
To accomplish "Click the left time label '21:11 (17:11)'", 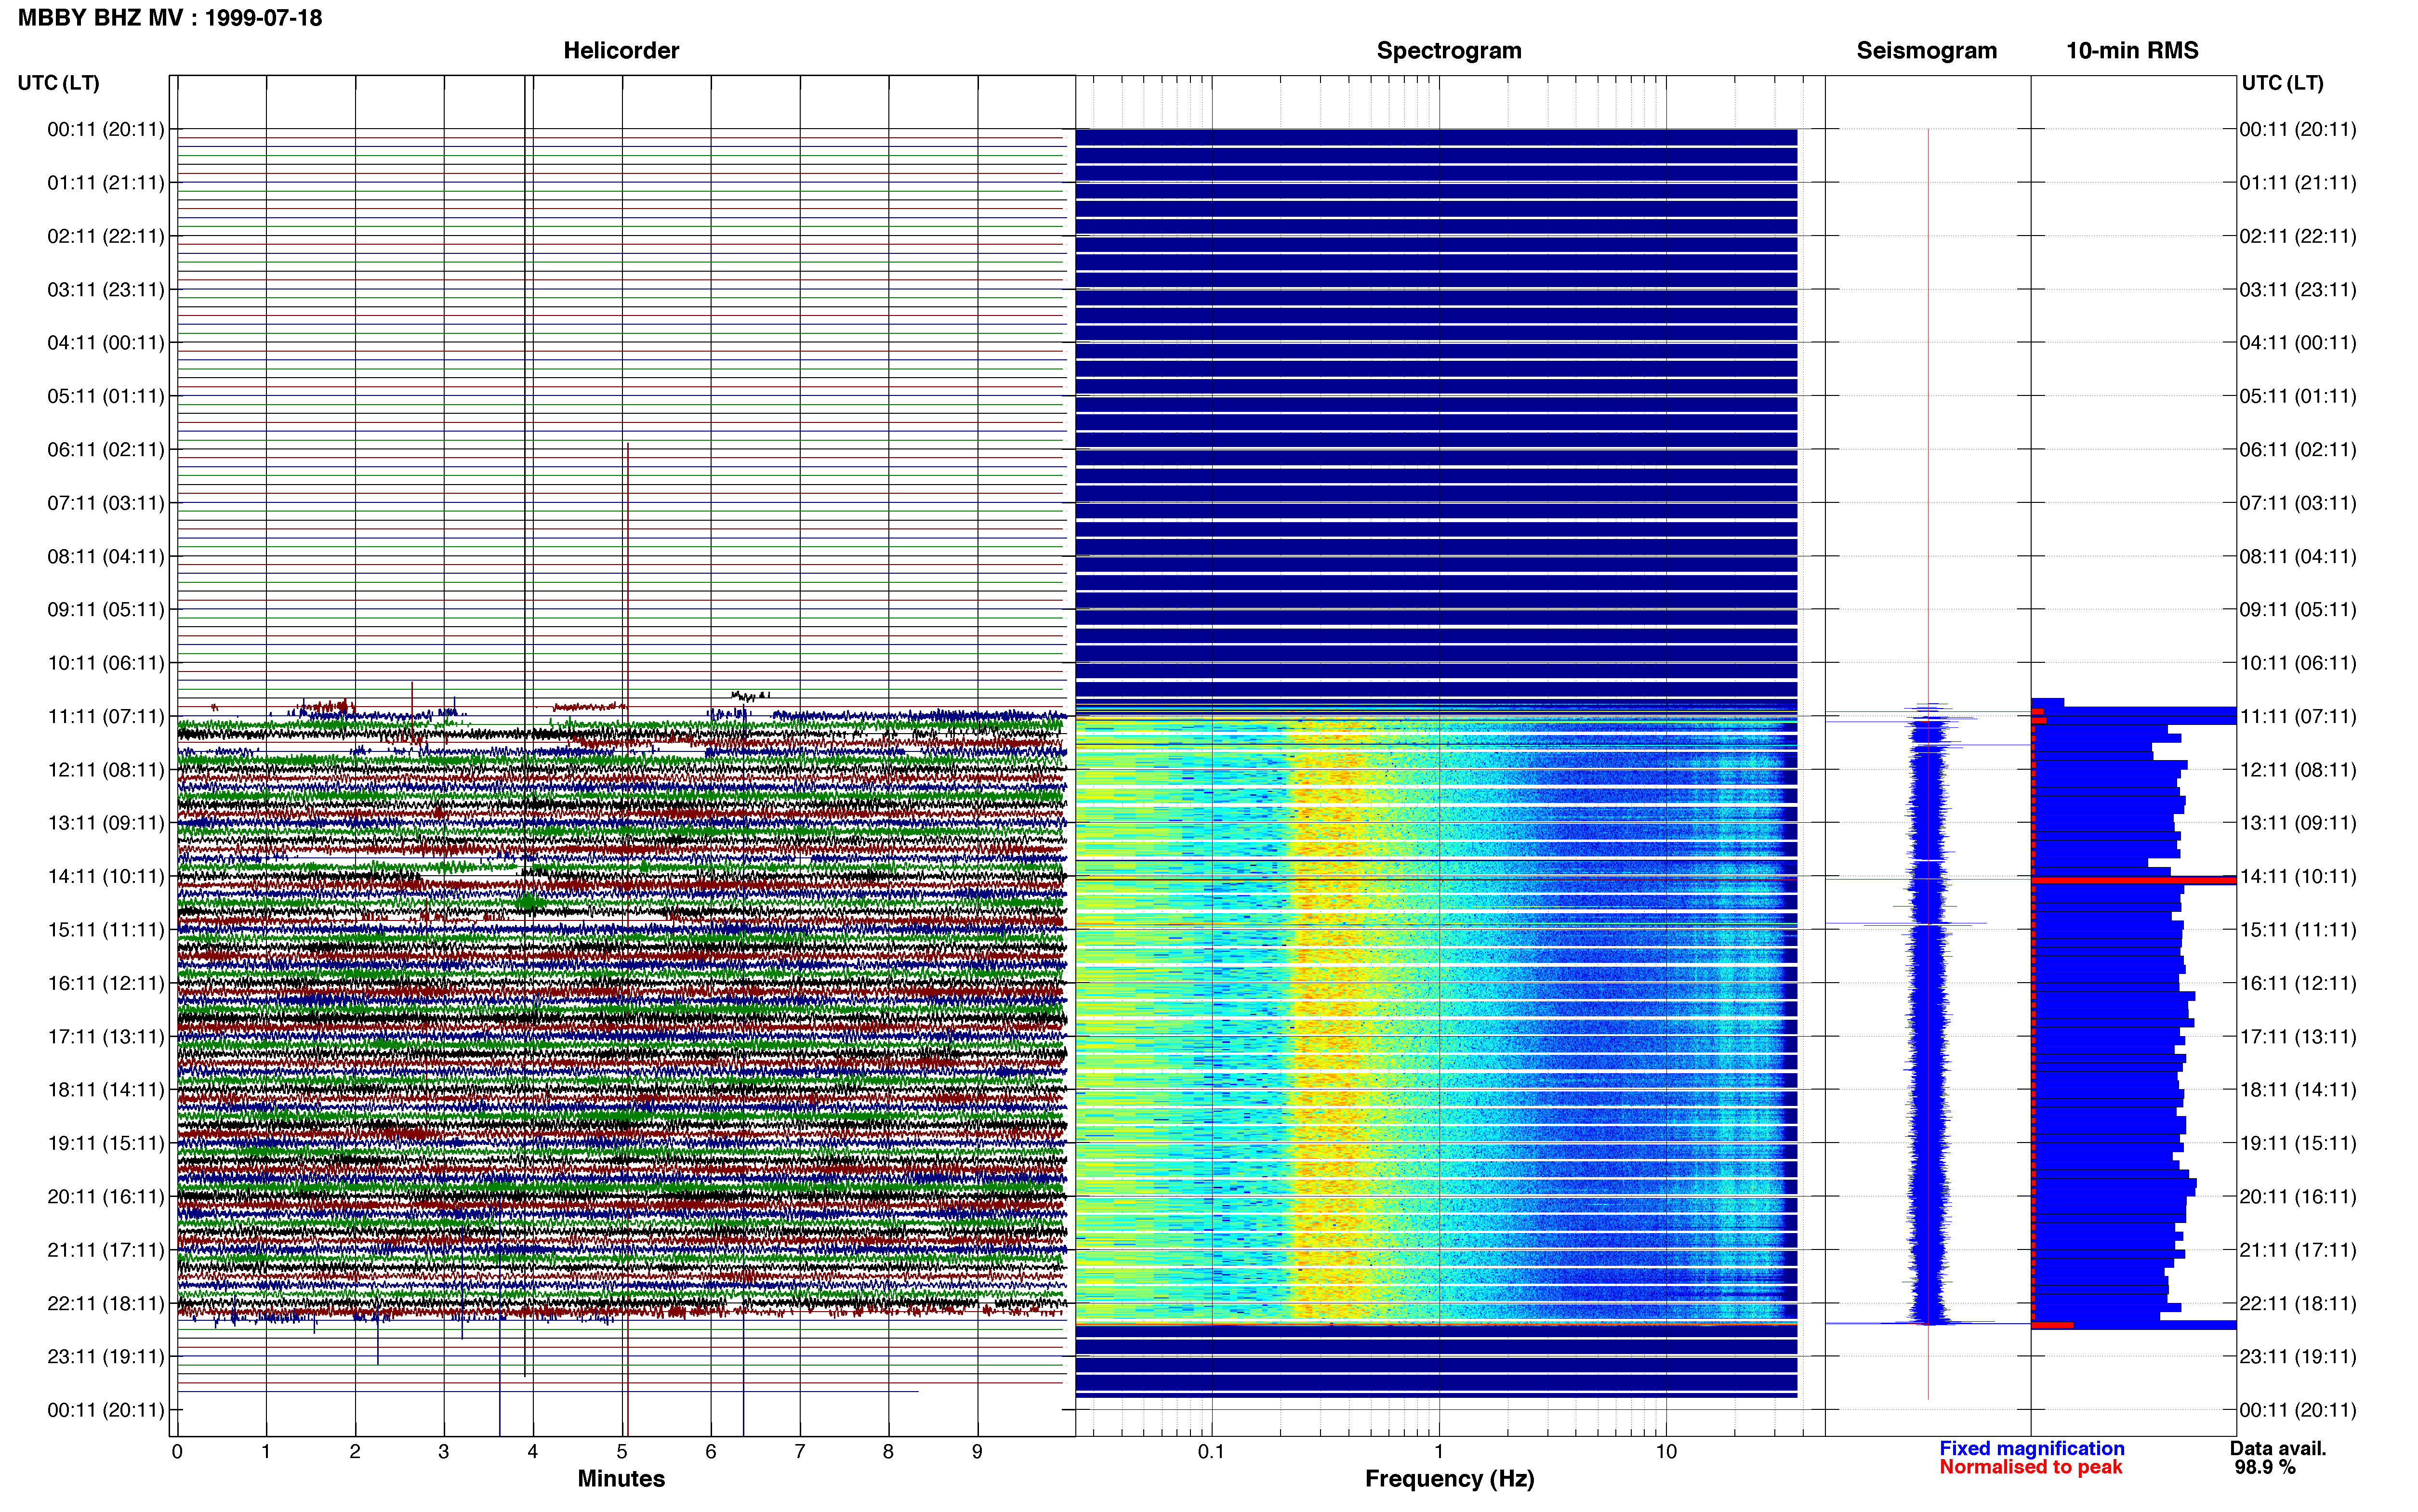I will pos(106,1250).
